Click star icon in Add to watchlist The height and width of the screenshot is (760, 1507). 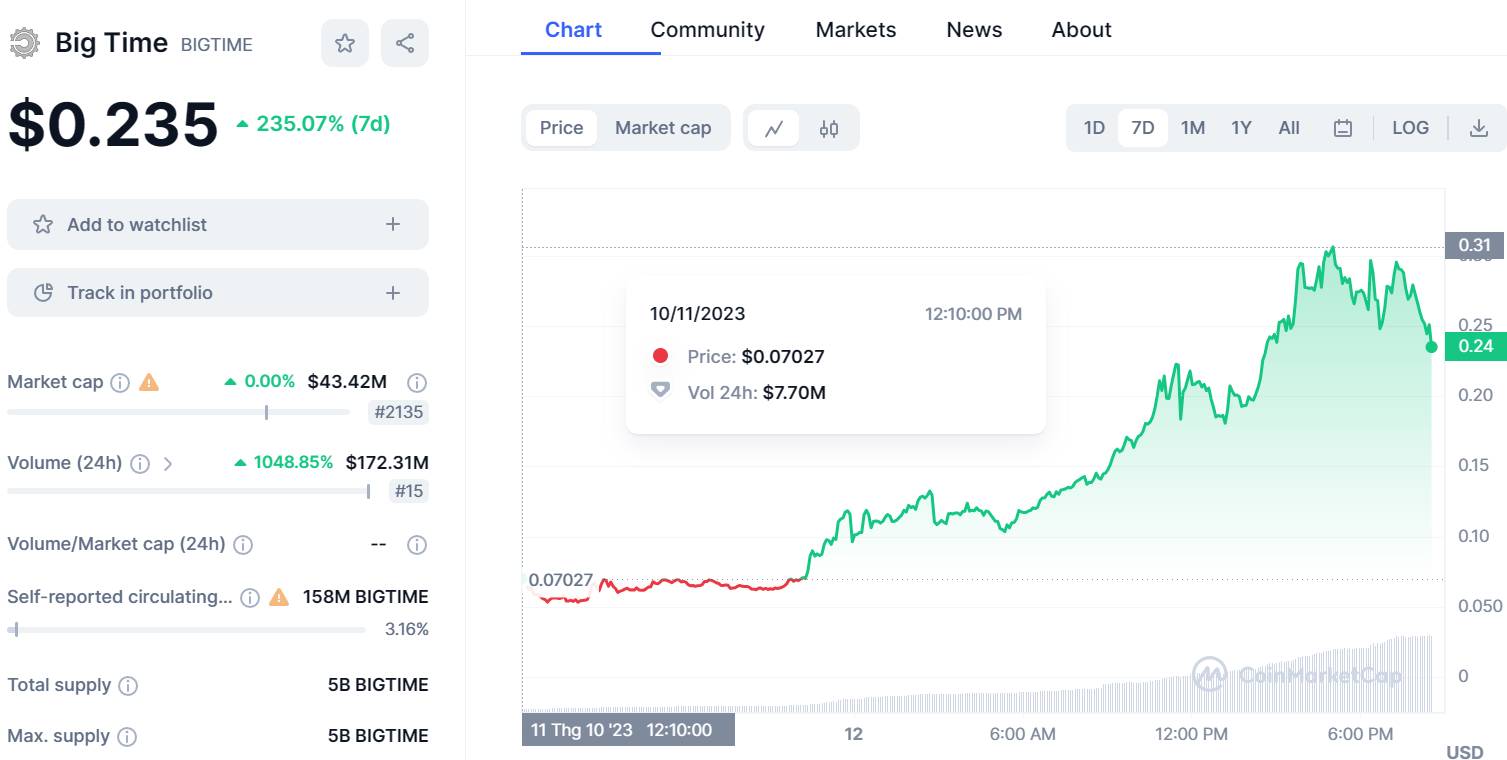[x=43, y=224]
